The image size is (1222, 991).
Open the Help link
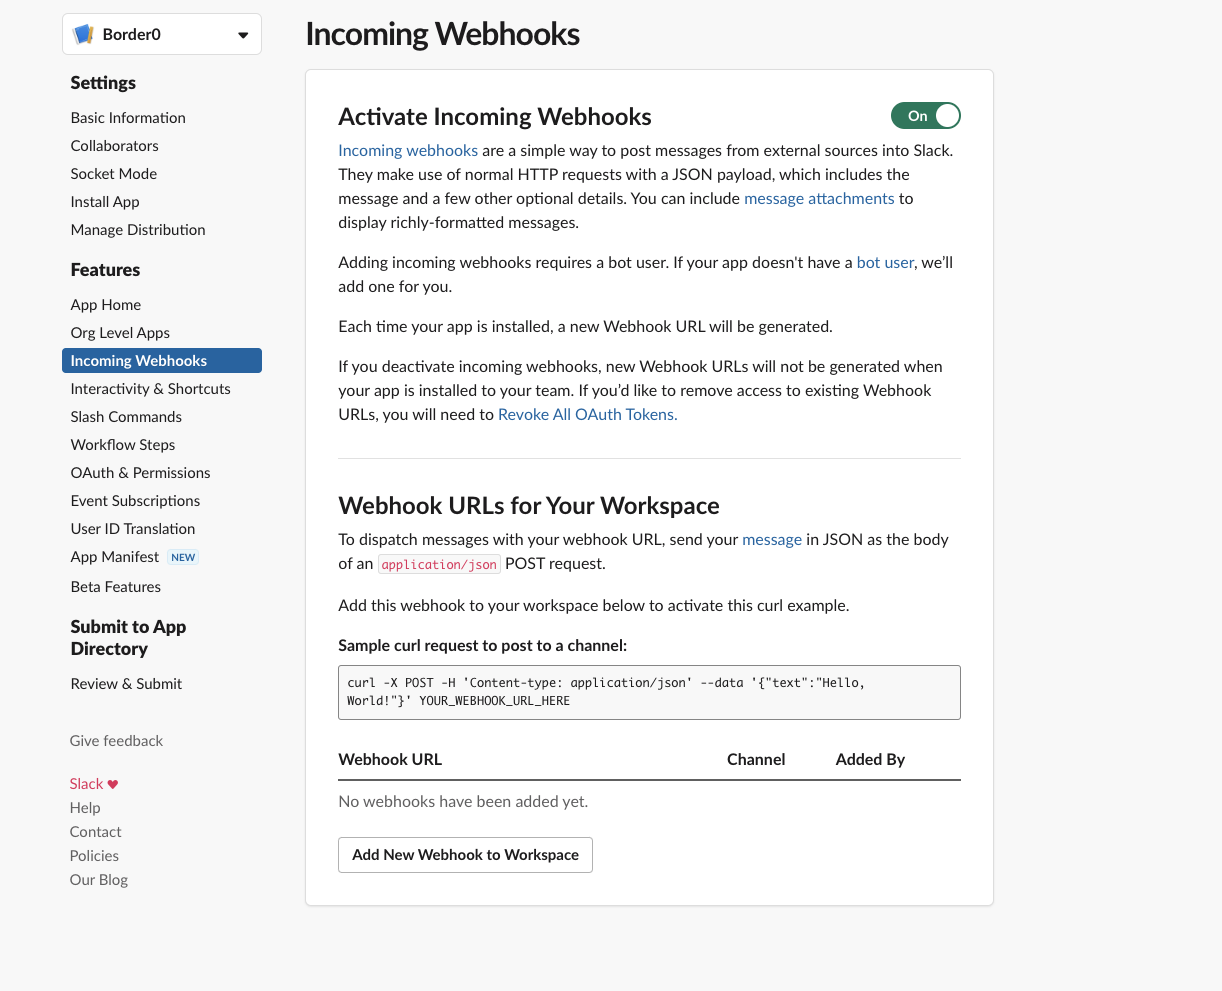click(85, 808)
